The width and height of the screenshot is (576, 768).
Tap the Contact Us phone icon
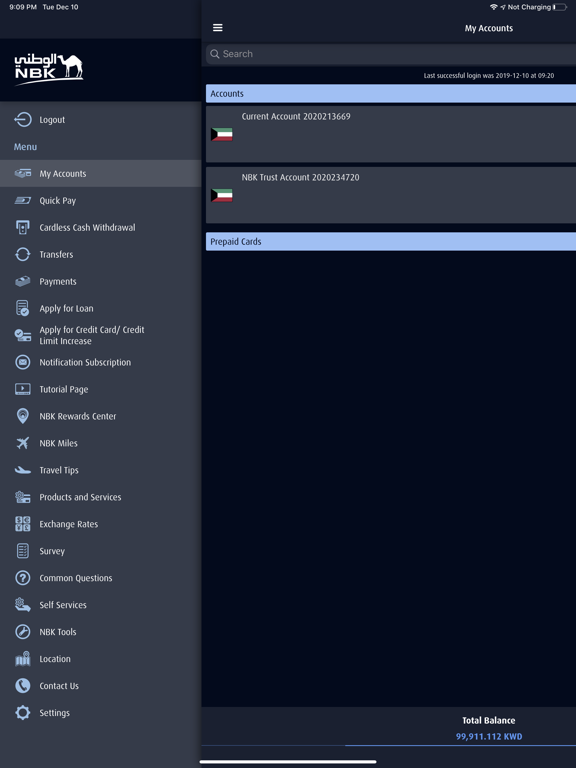[x=23, y=685]
